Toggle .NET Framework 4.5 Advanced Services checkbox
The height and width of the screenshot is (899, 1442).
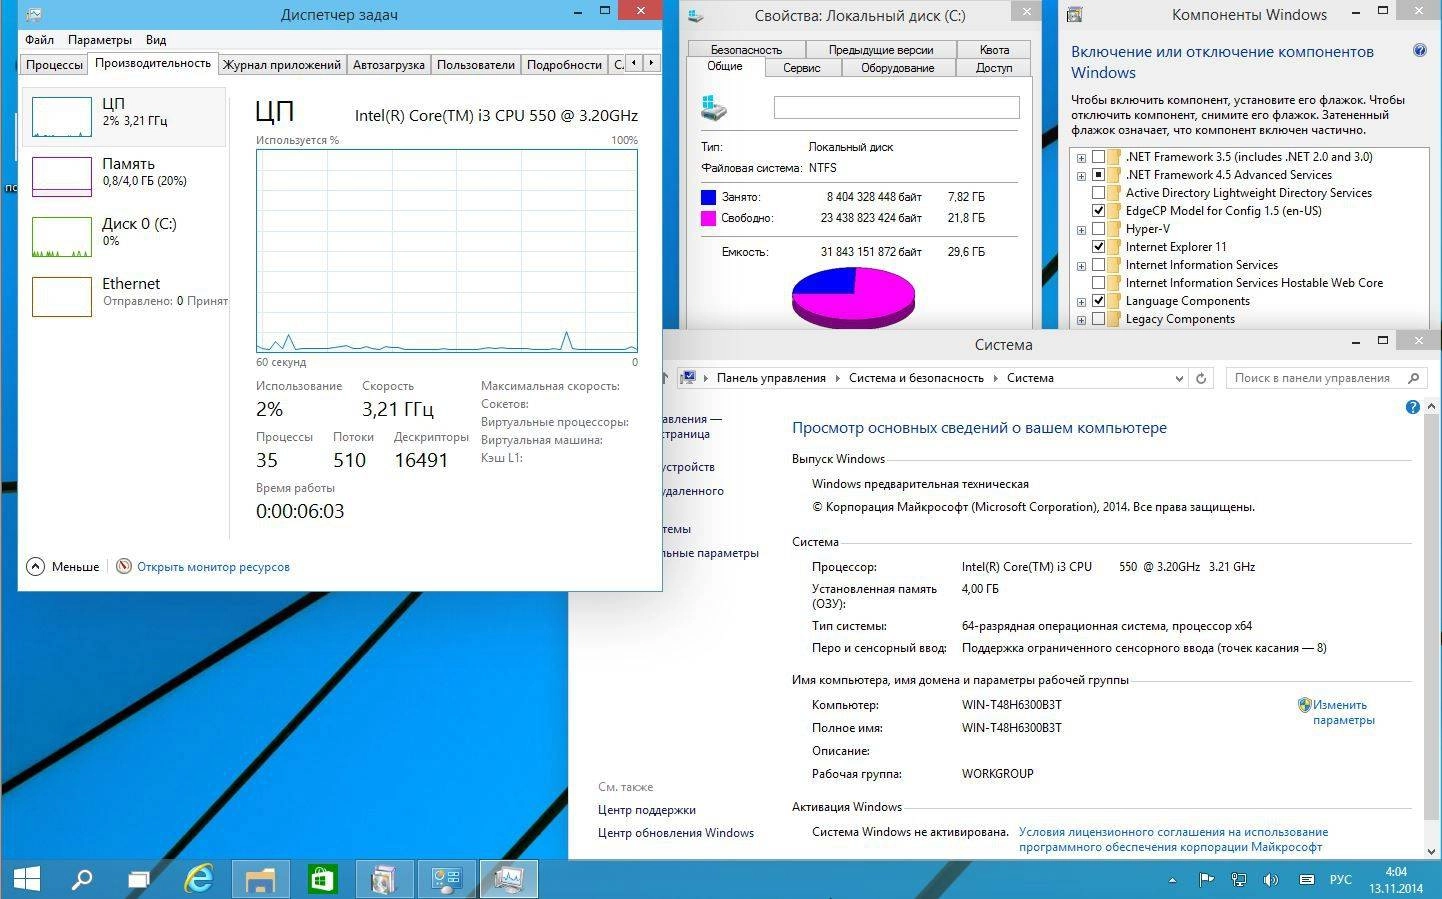tap(1098, 175)
